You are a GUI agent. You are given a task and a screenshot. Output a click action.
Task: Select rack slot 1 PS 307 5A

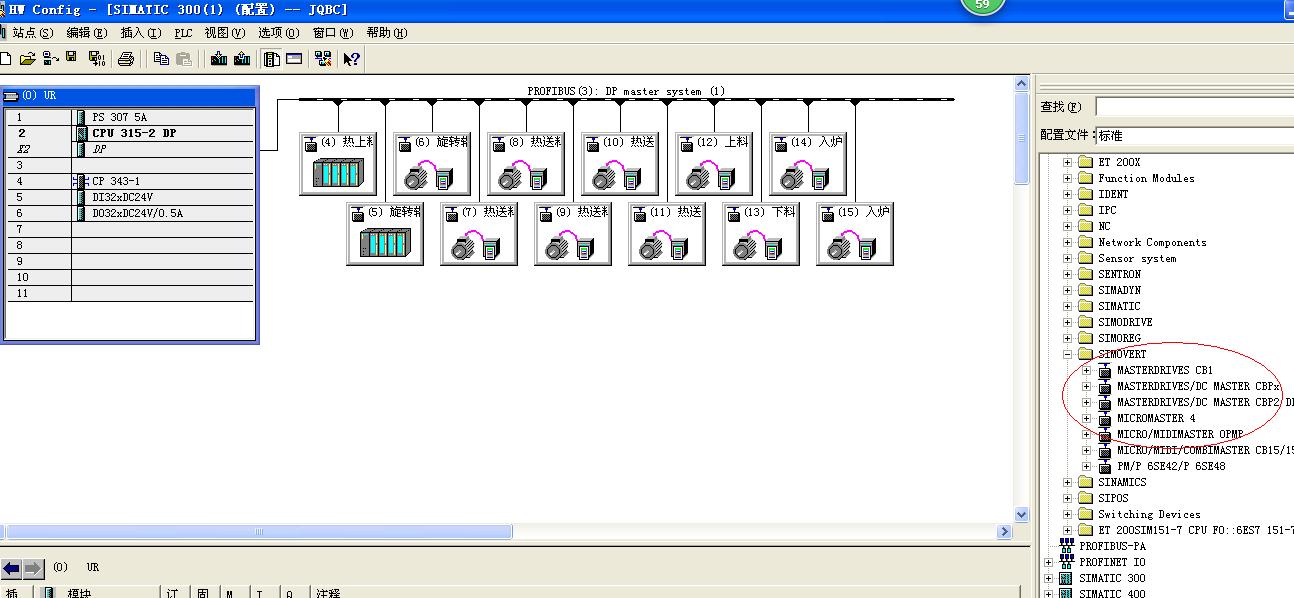tap(131, 117)
